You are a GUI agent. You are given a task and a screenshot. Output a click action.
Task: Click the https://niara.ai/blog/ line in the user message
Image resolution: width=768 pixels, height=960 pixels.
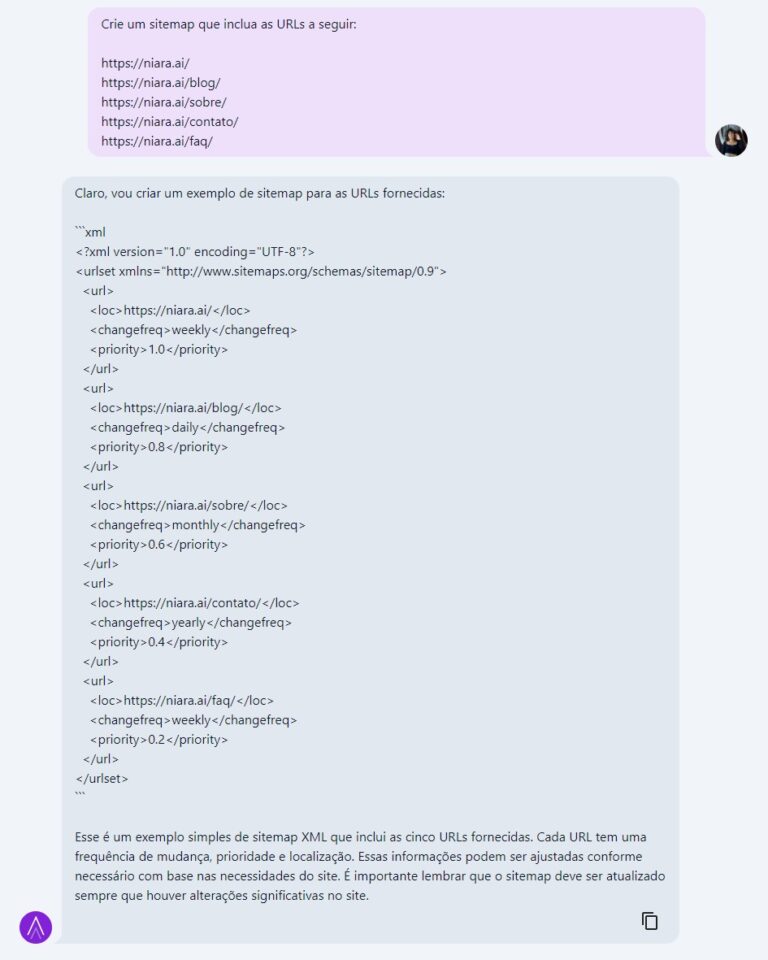coord(160,83)
